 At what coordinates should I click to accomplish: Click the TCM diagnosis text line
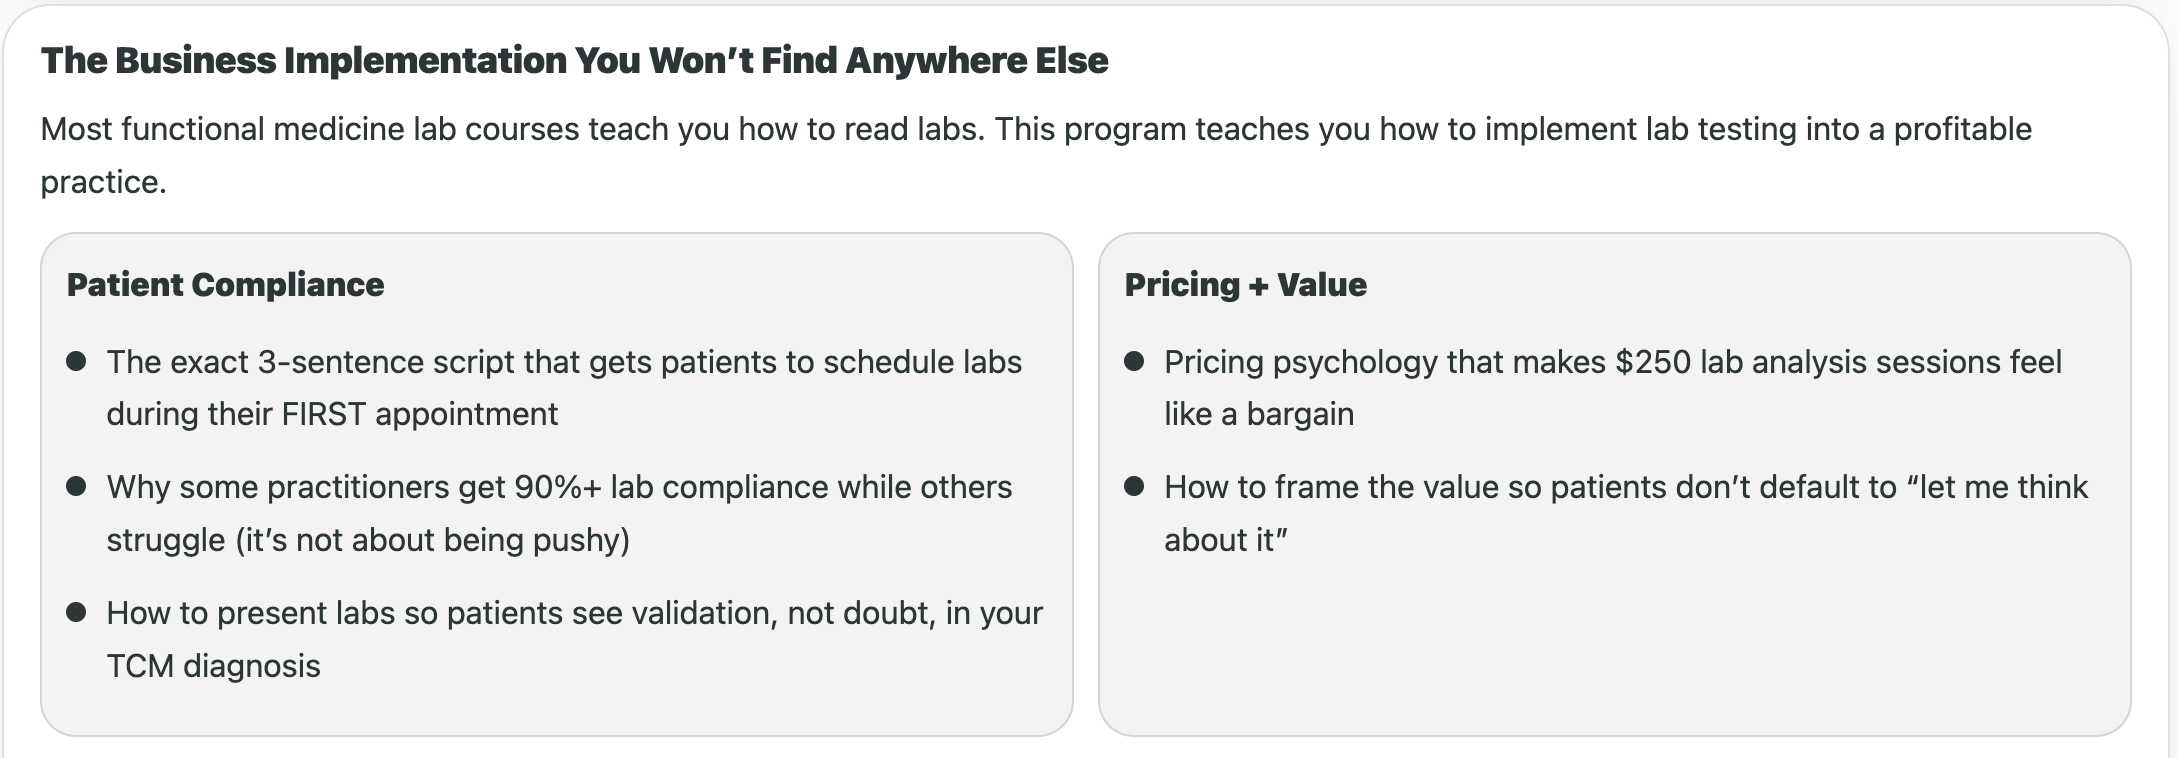213,666
